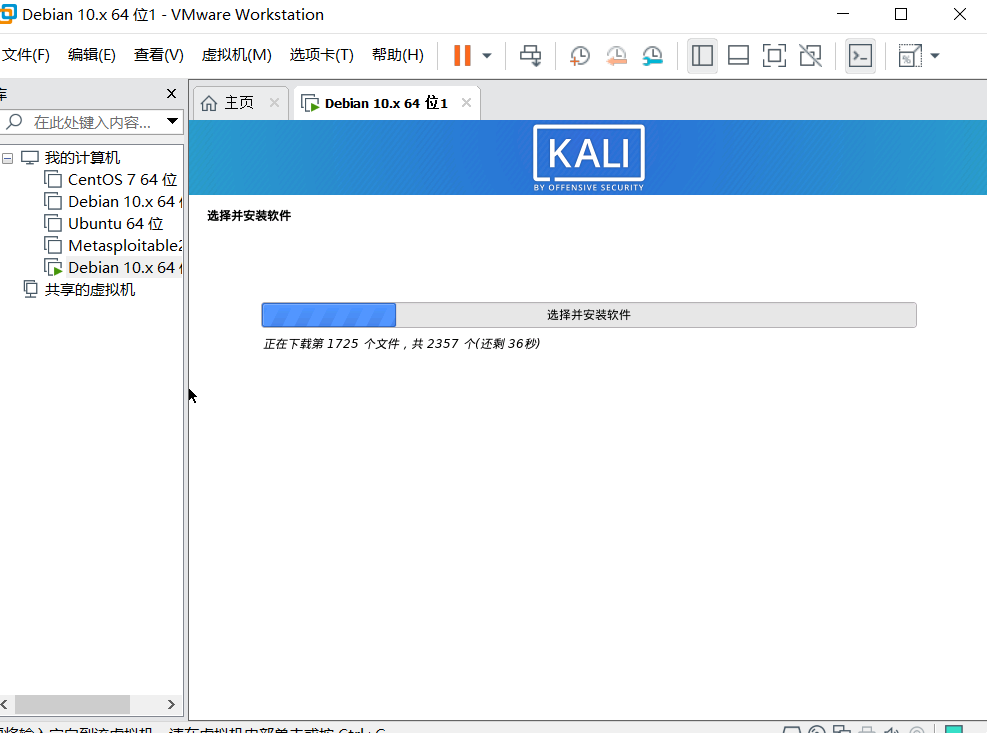
Task: Select the CentOS 7 64 位 virtual machine
Action: (x=123, y=179)
